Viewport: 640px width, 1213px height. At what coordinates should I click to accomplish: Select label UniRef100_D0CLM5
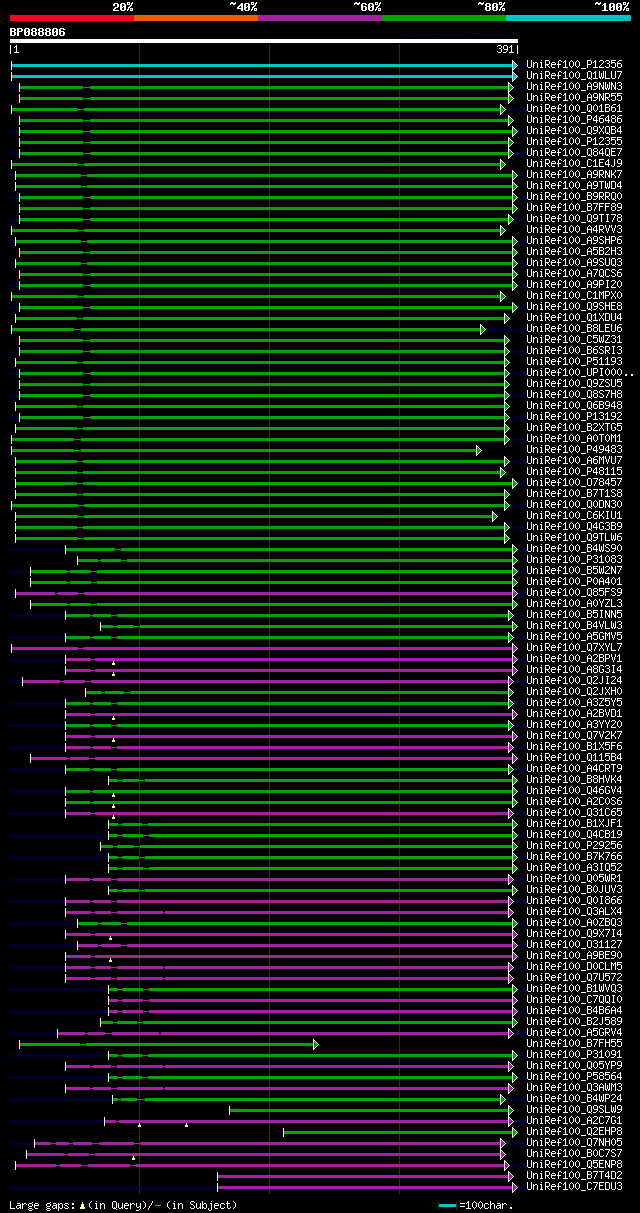574,966
